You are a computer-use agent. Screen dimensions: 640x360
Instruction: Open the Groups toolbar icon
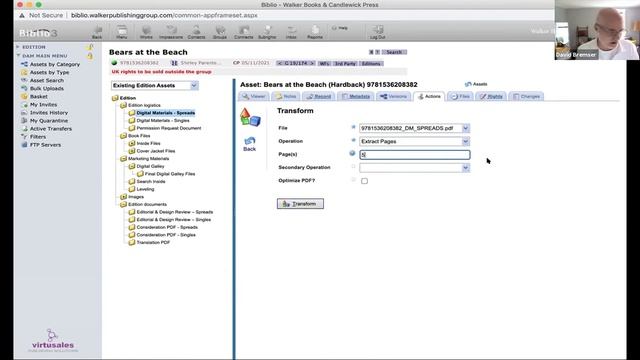[x=220, y=32]
